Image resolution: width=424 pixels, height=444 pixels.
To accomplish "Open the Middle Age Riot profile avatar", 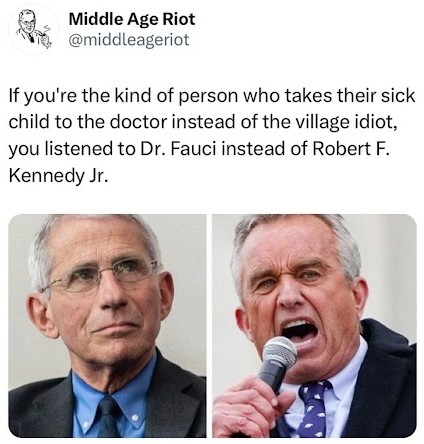I will click(33, 29).
